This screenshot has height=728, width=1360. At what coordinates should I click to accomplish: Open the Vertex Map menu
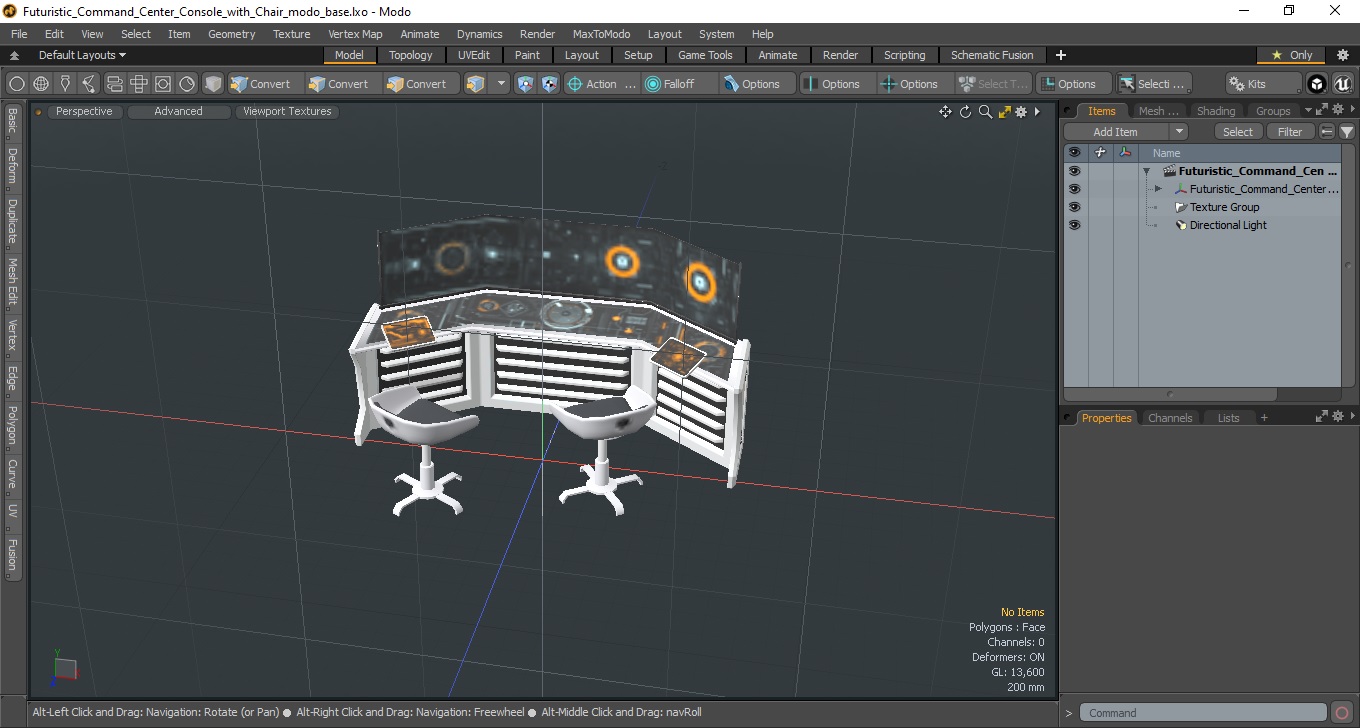pos(355,34)
